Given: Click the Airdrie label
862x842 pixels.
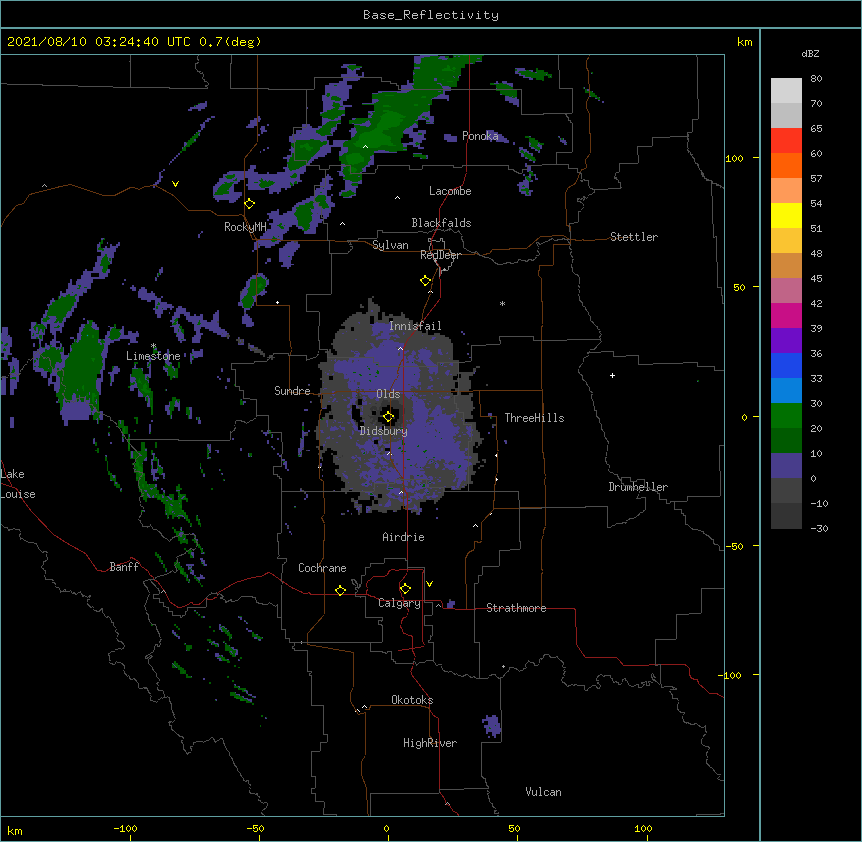Looking at the screenshot, I should tap(404, 537).
